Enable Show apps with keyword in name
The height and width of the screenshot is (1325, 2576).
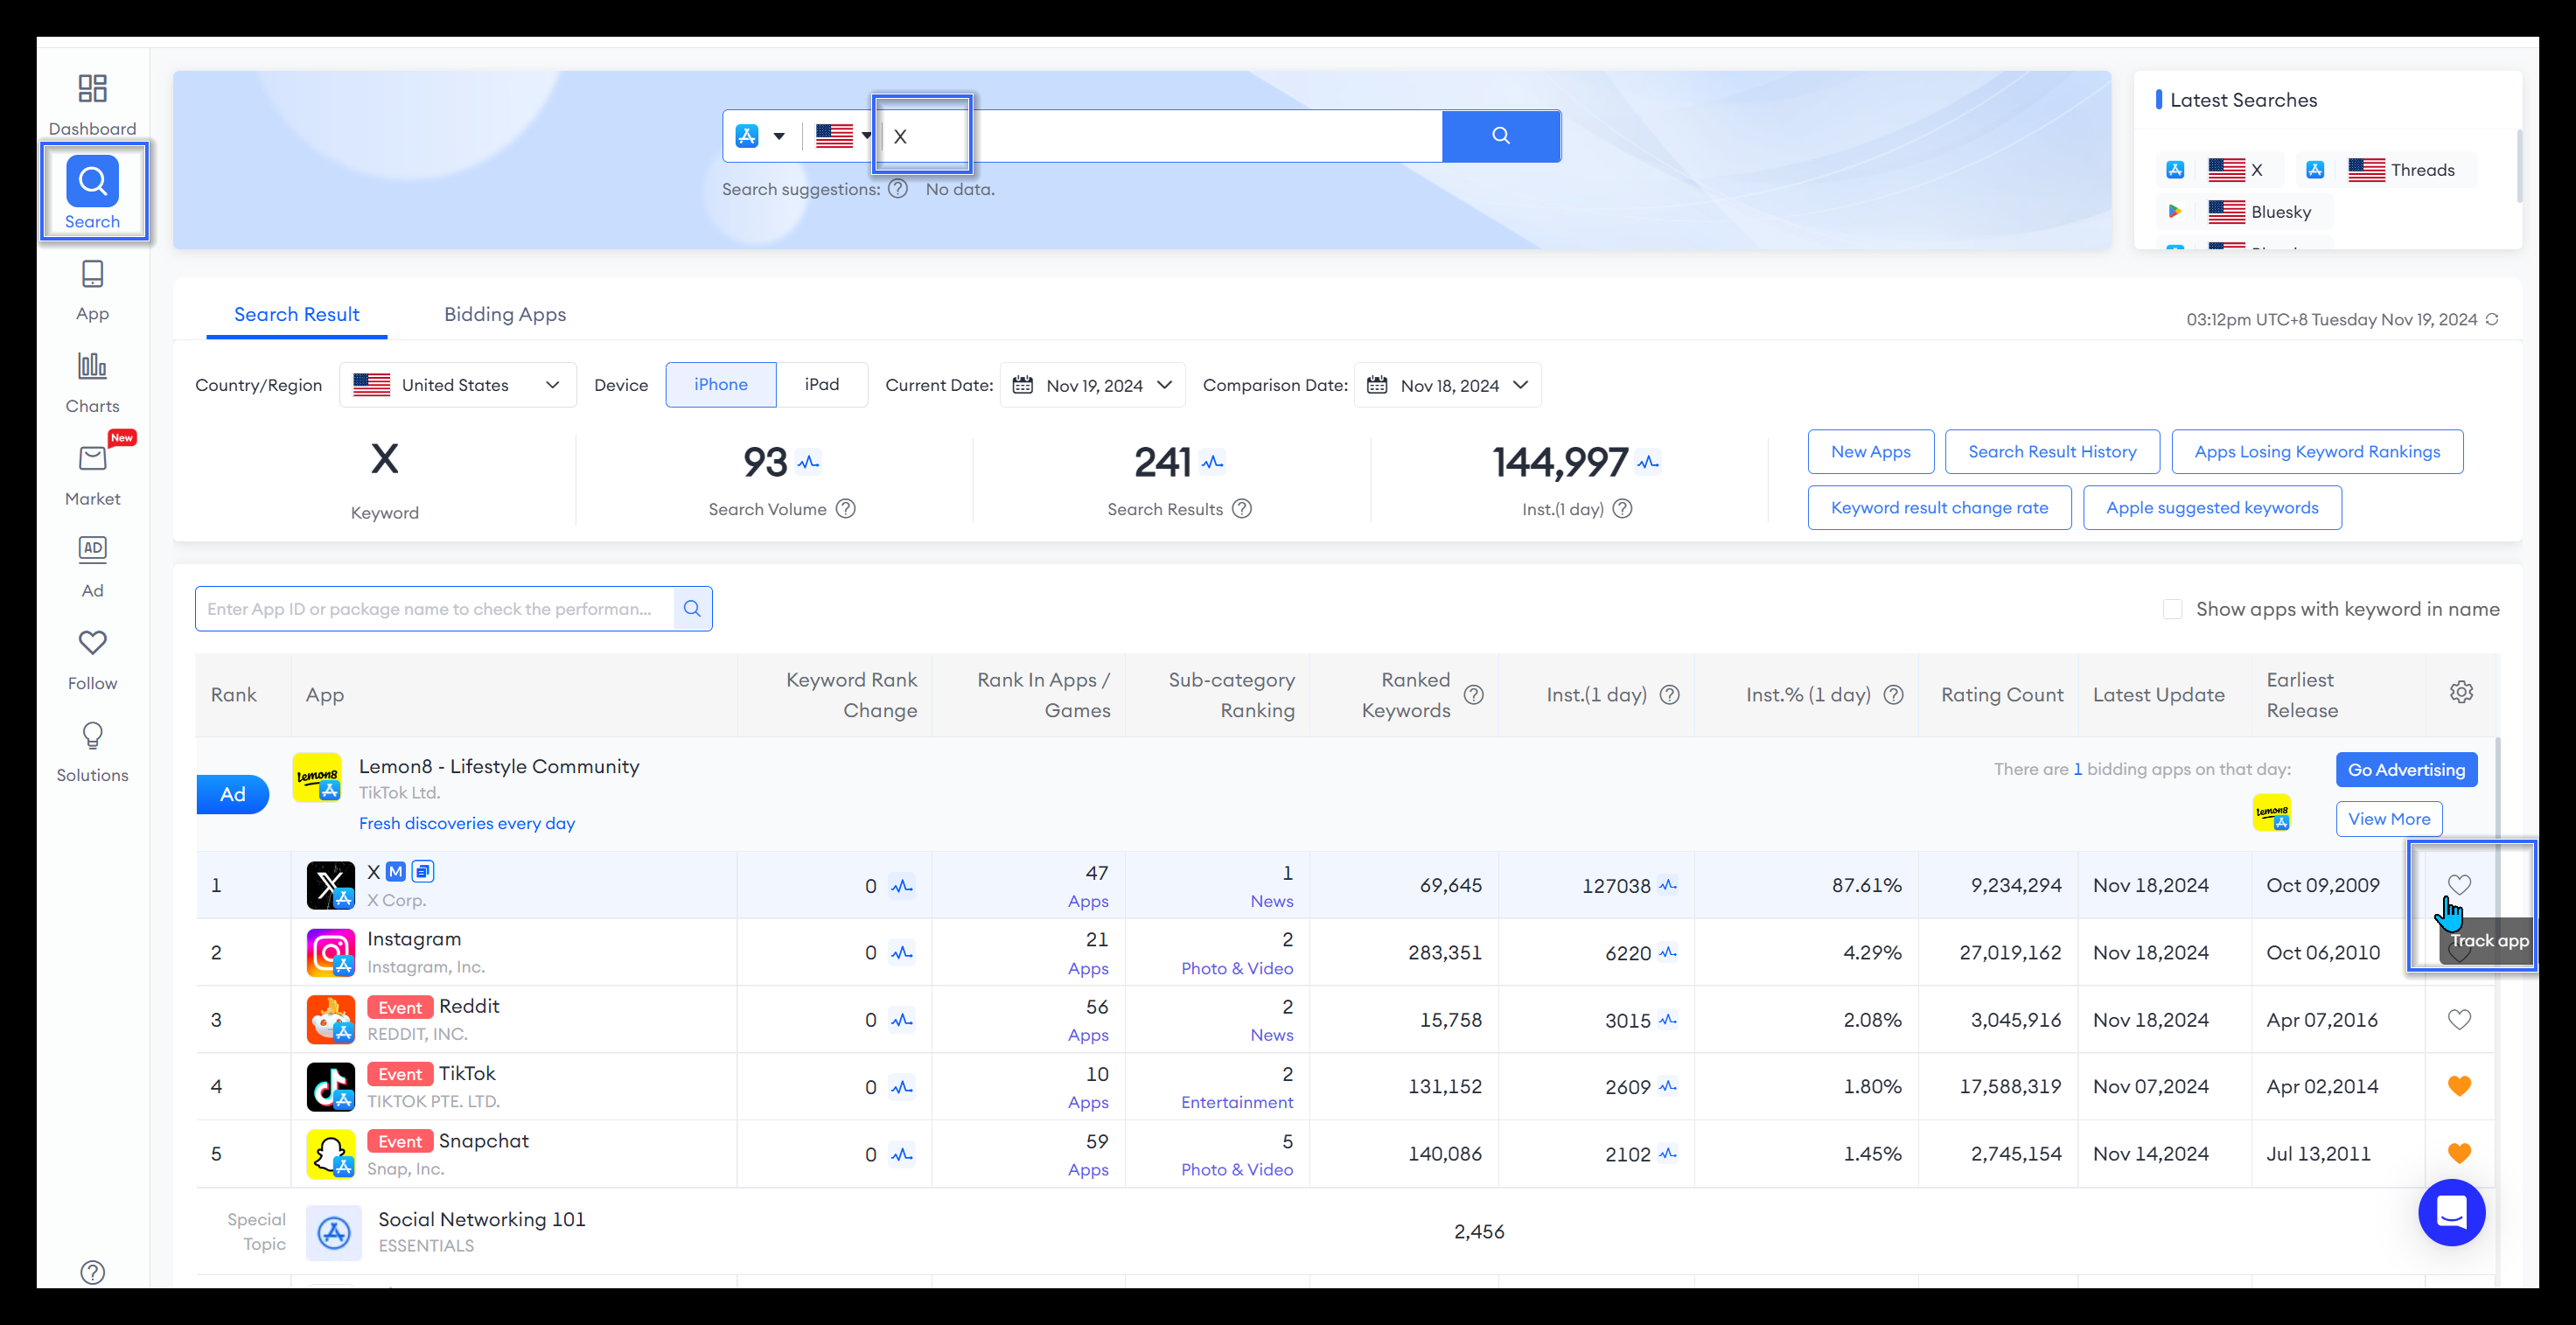[2172, 609]
